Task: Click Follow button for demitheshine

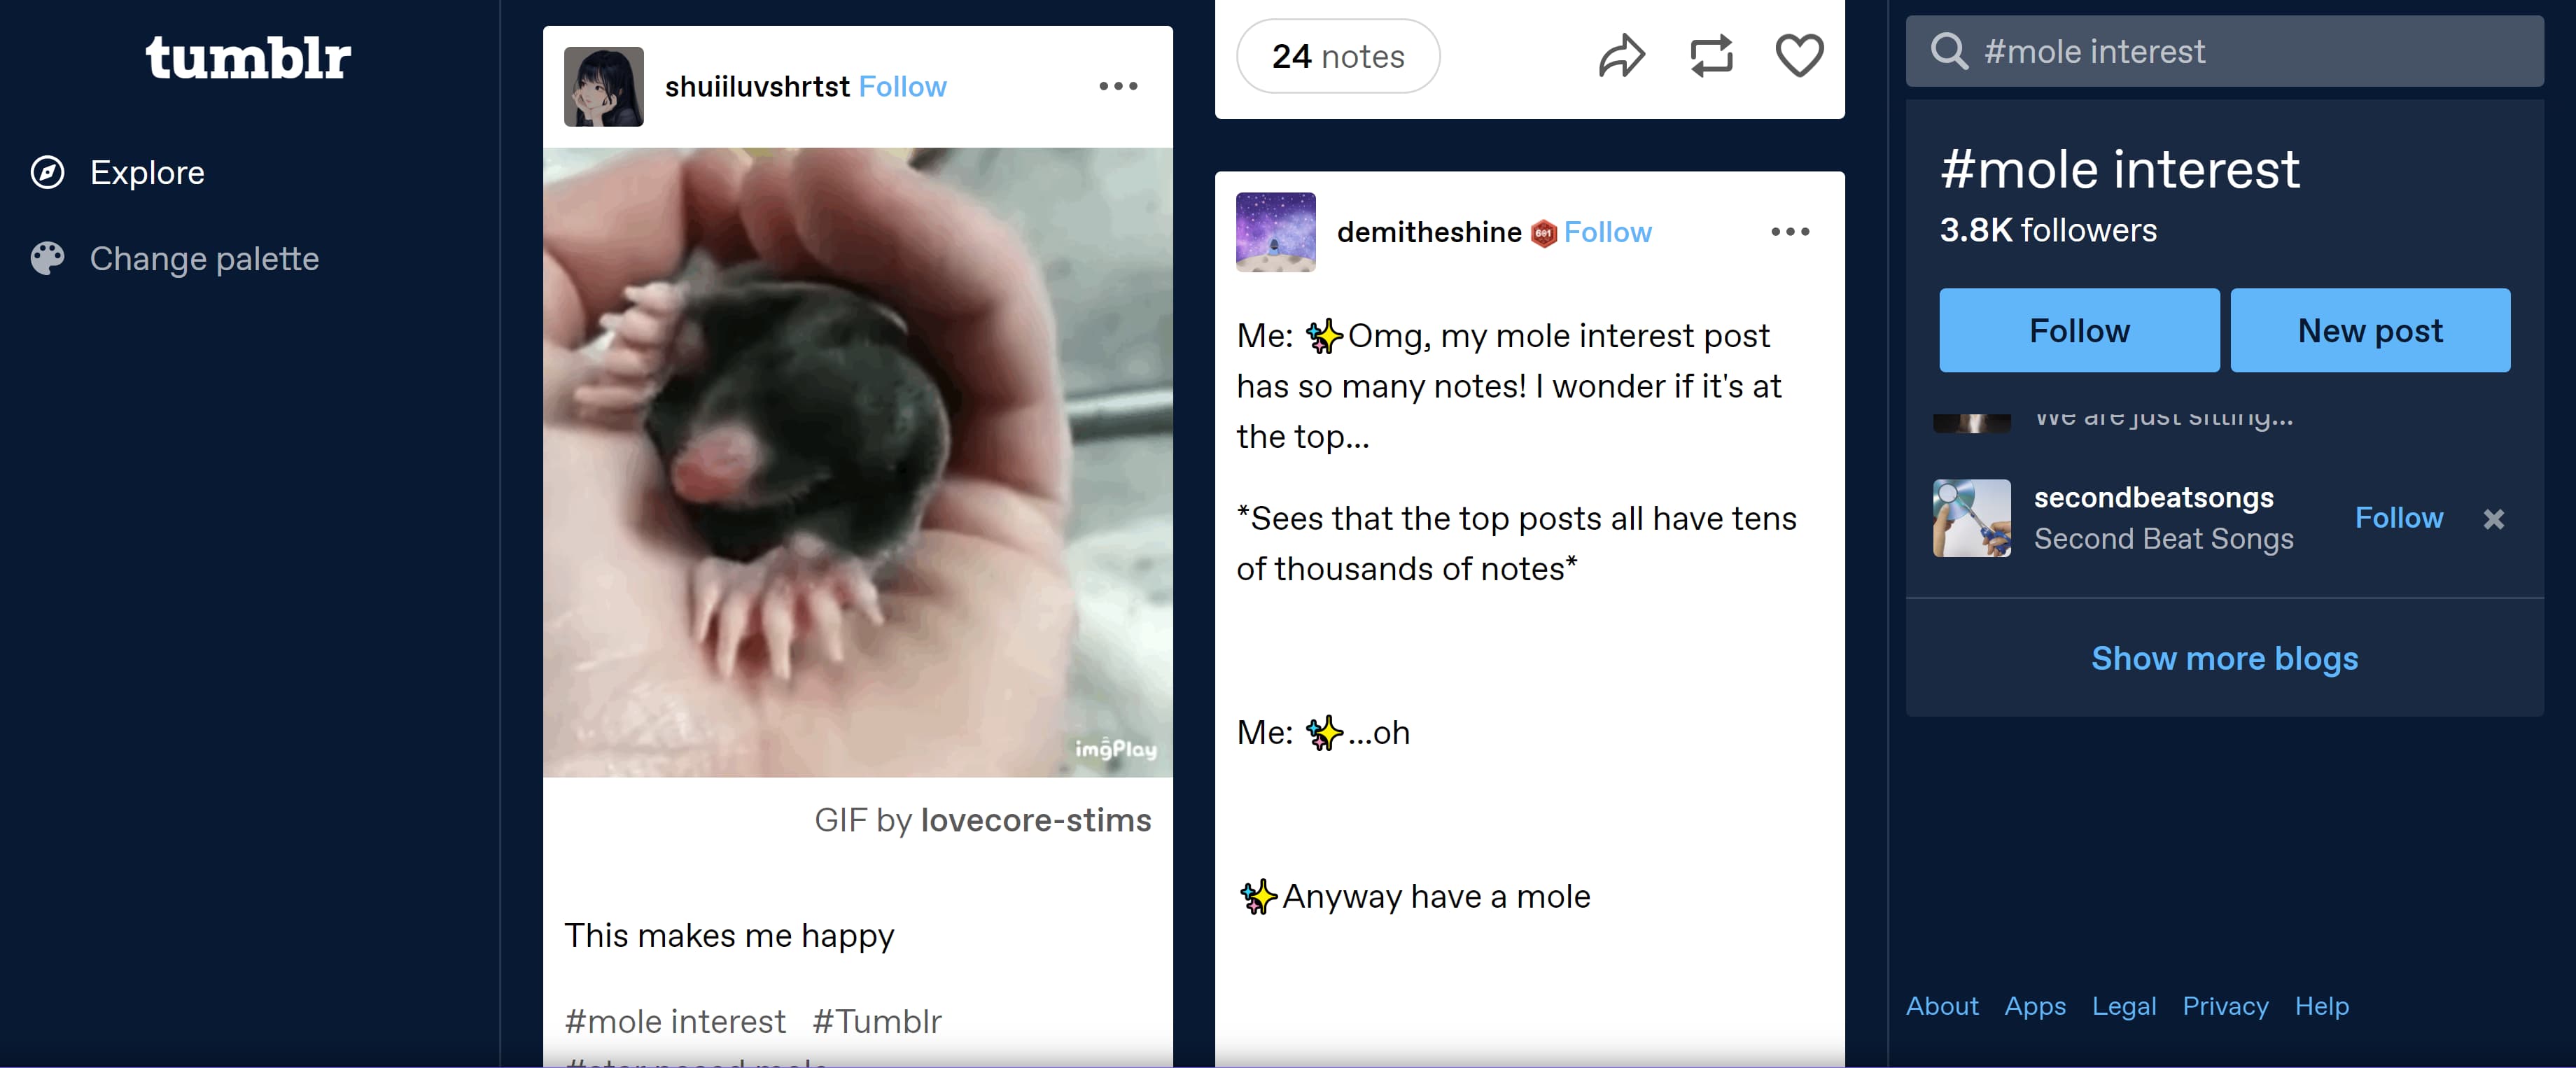Action: point(1606,230)
